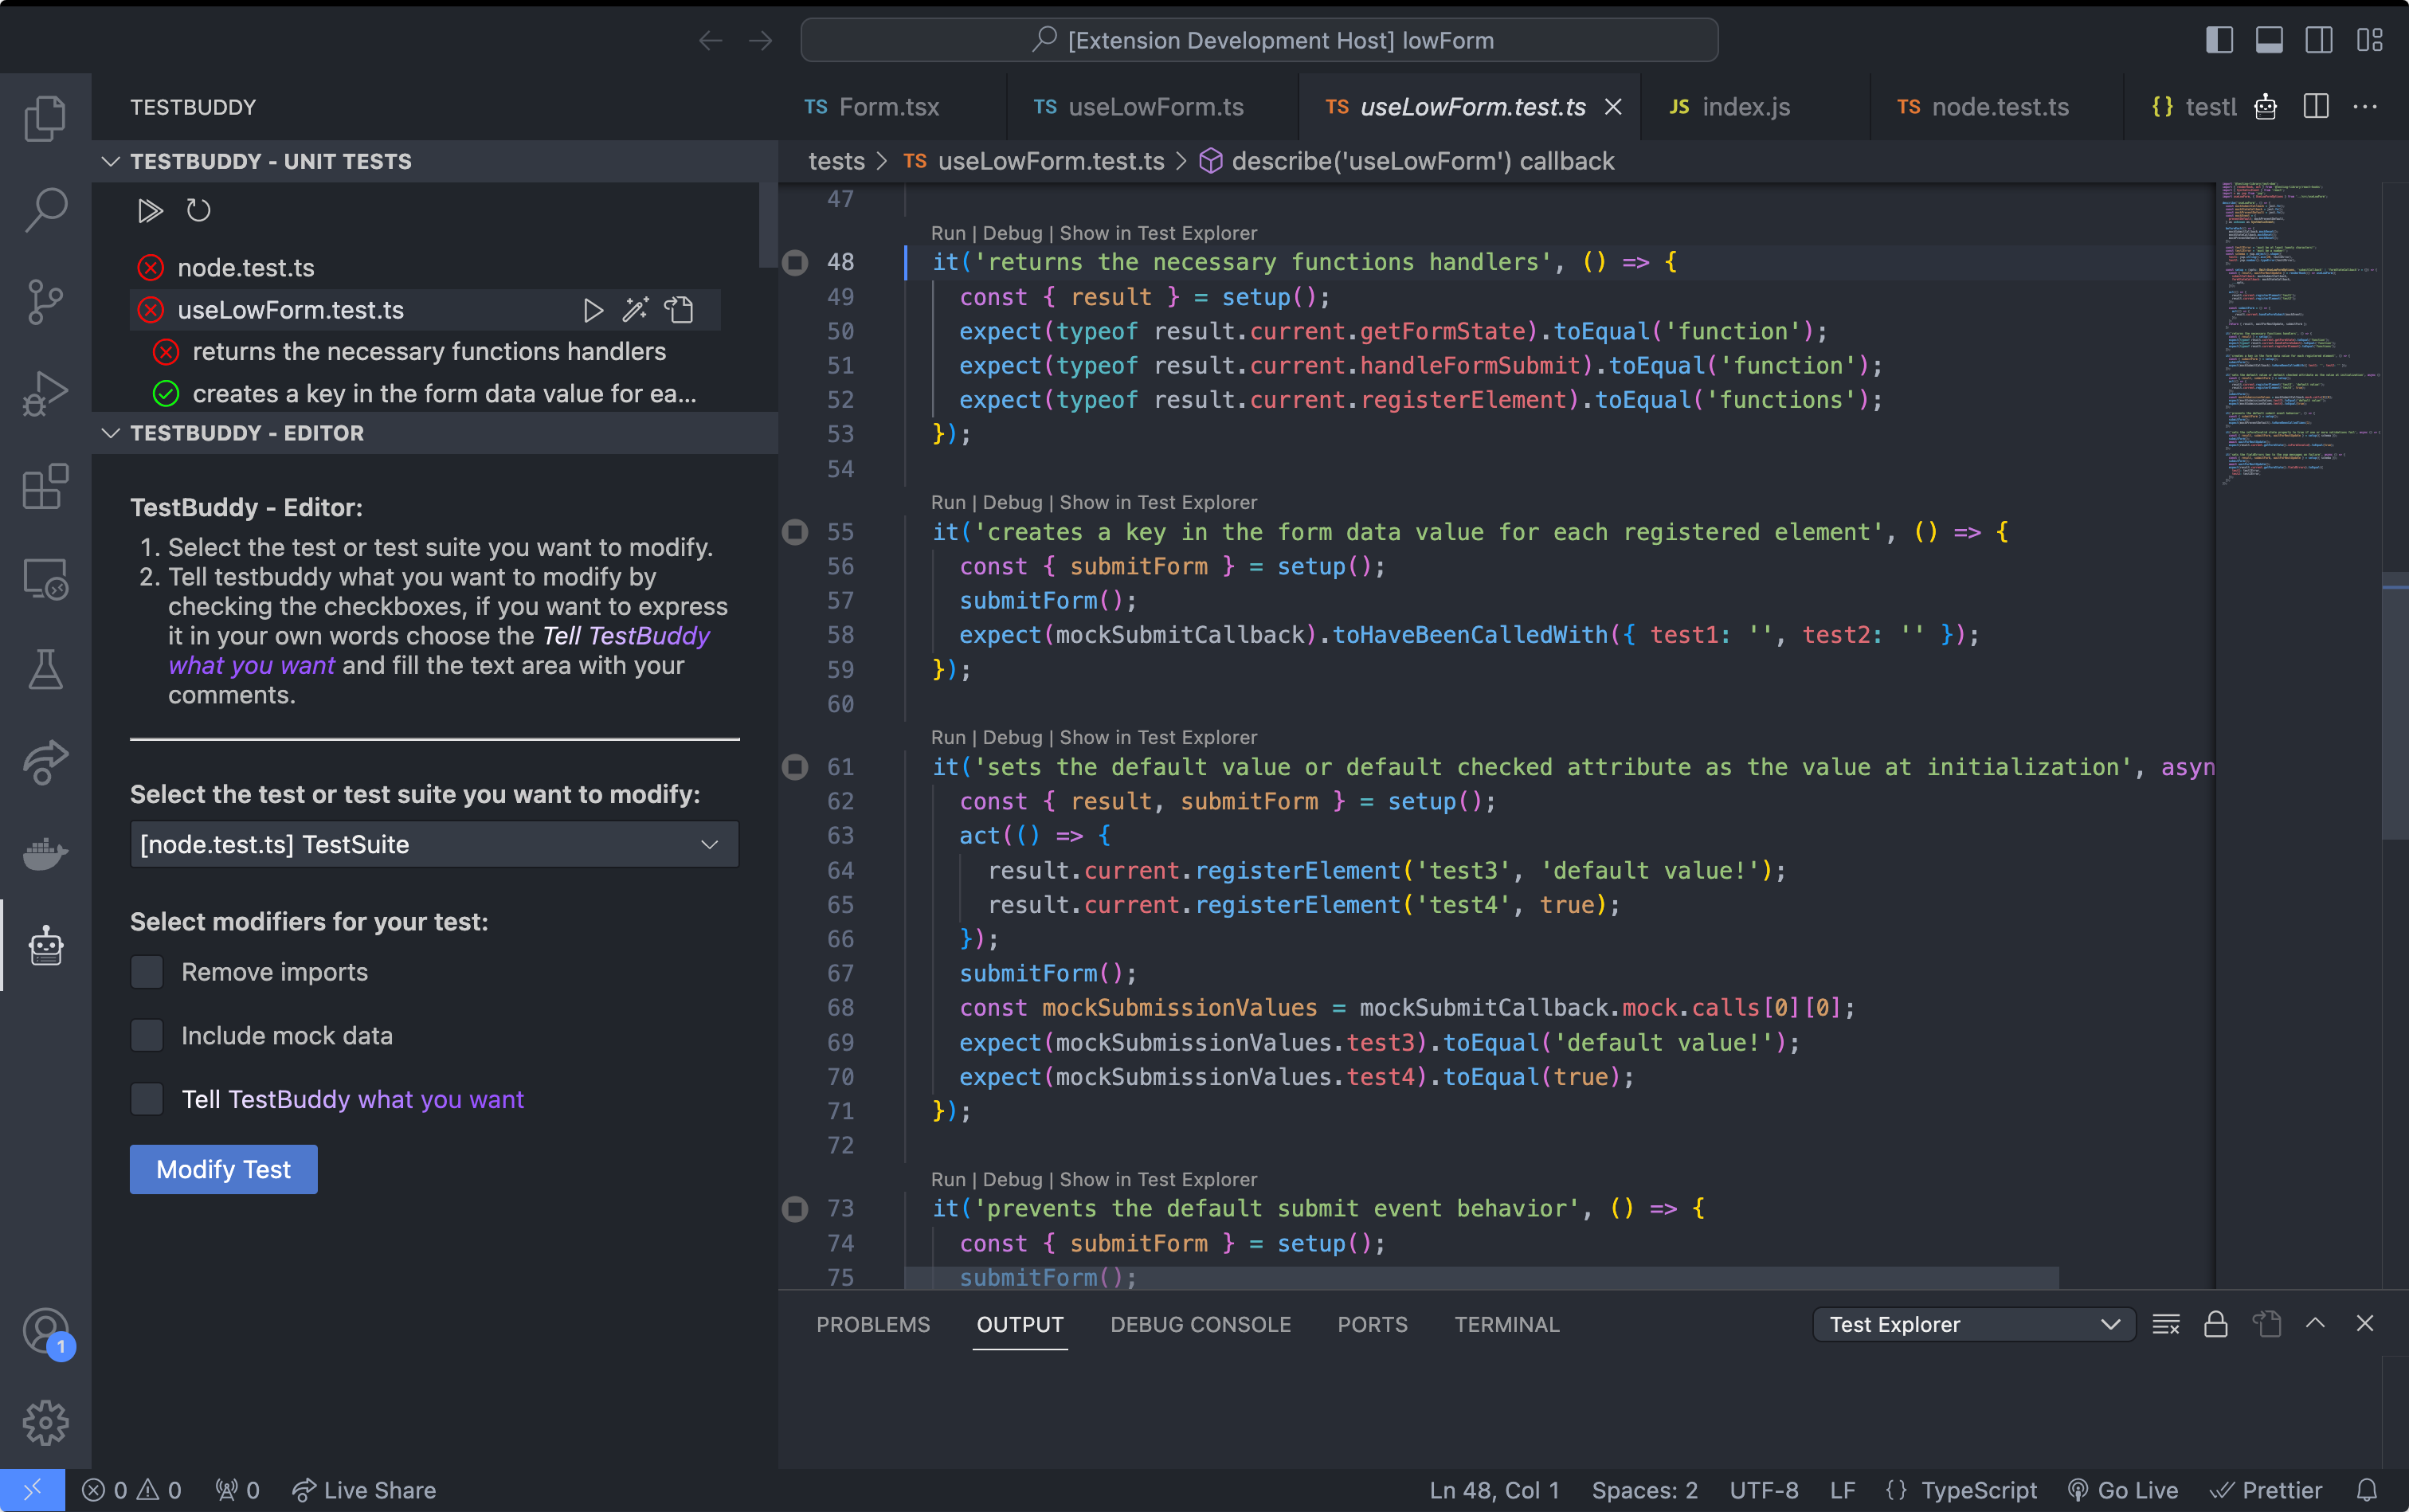Maximize the panel size chevron
Image resolution: width=2409 pixels, height=1512 pixels.
pyautogui.click(x=2315, y=1324)
